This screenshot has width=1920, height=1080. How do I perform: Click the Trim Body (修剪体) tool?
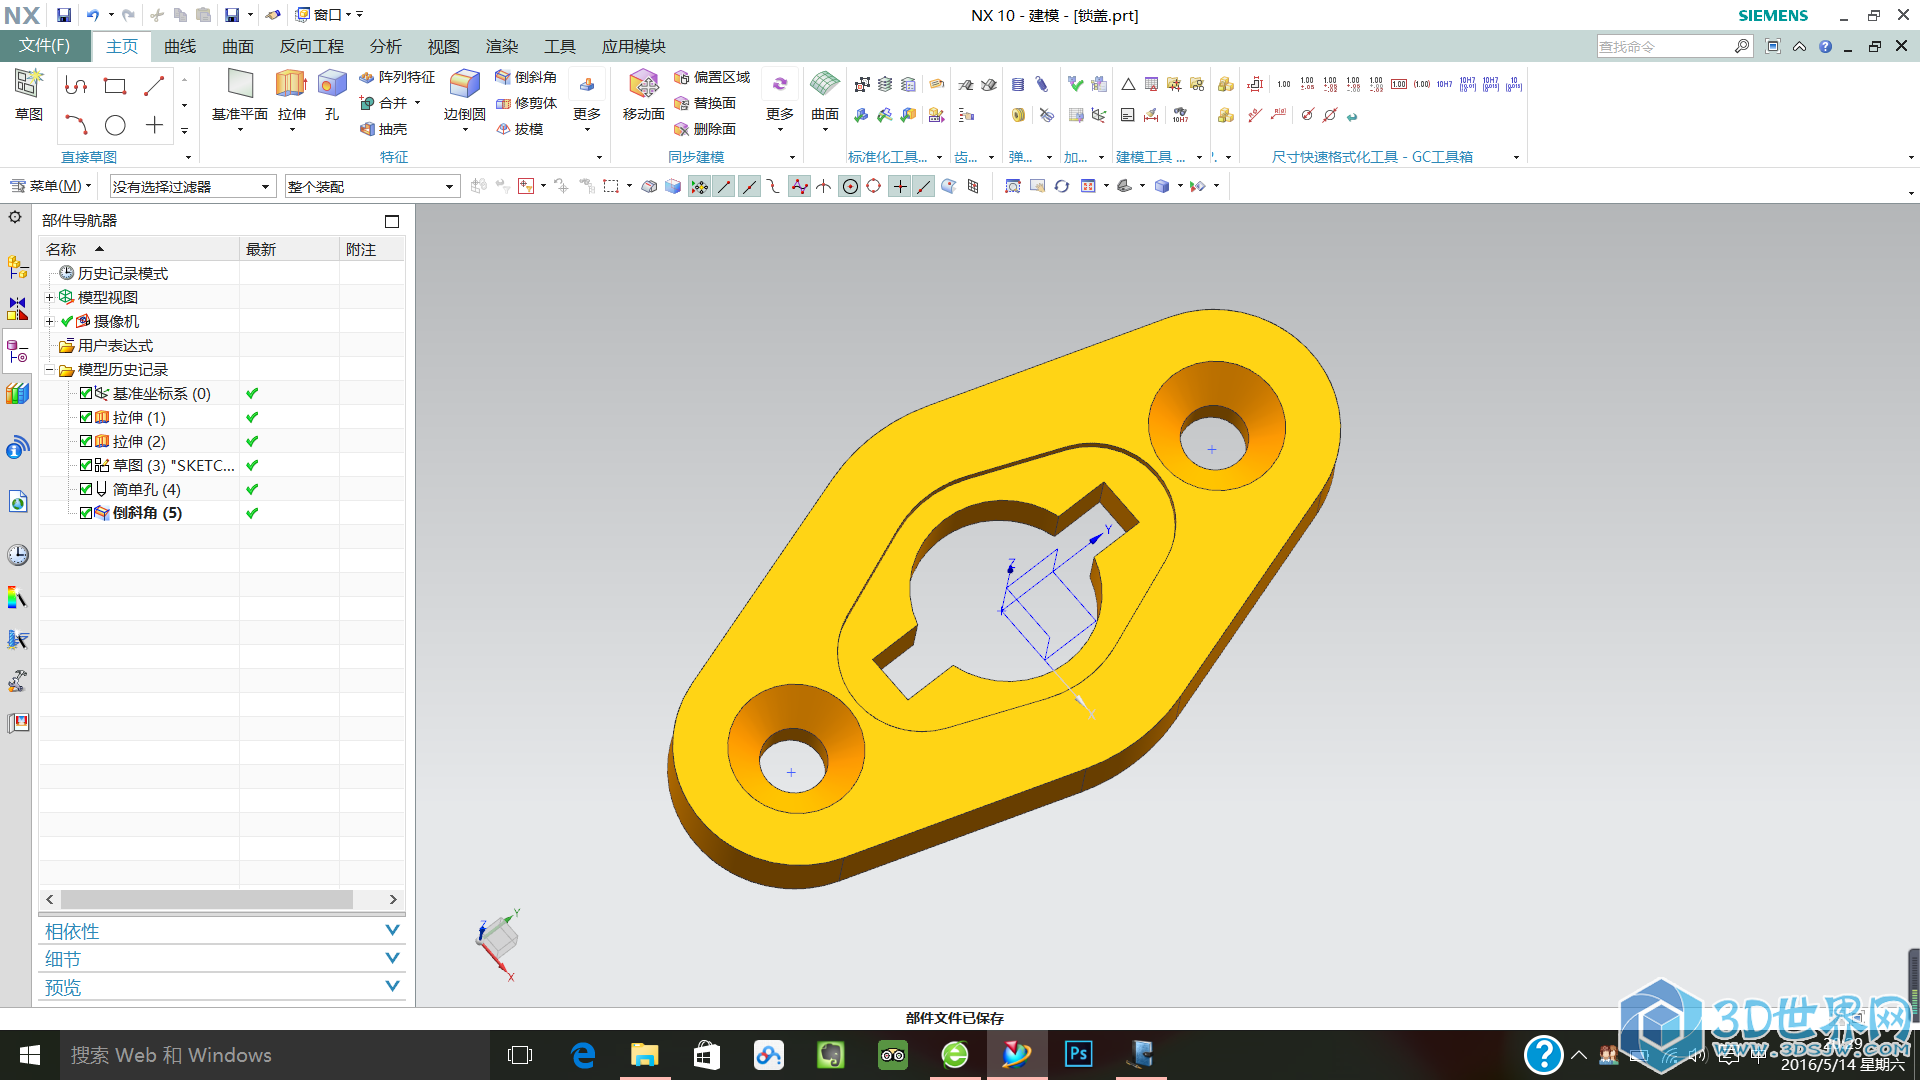(526, 103)
